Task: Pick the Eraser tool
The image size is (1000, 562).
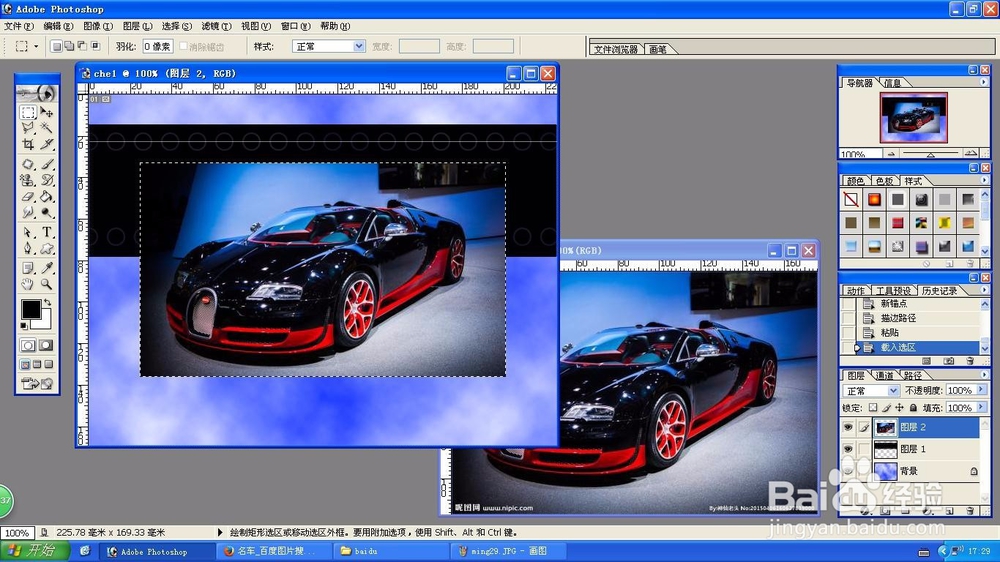Action: pyautogui.click(x=27, y=196)
